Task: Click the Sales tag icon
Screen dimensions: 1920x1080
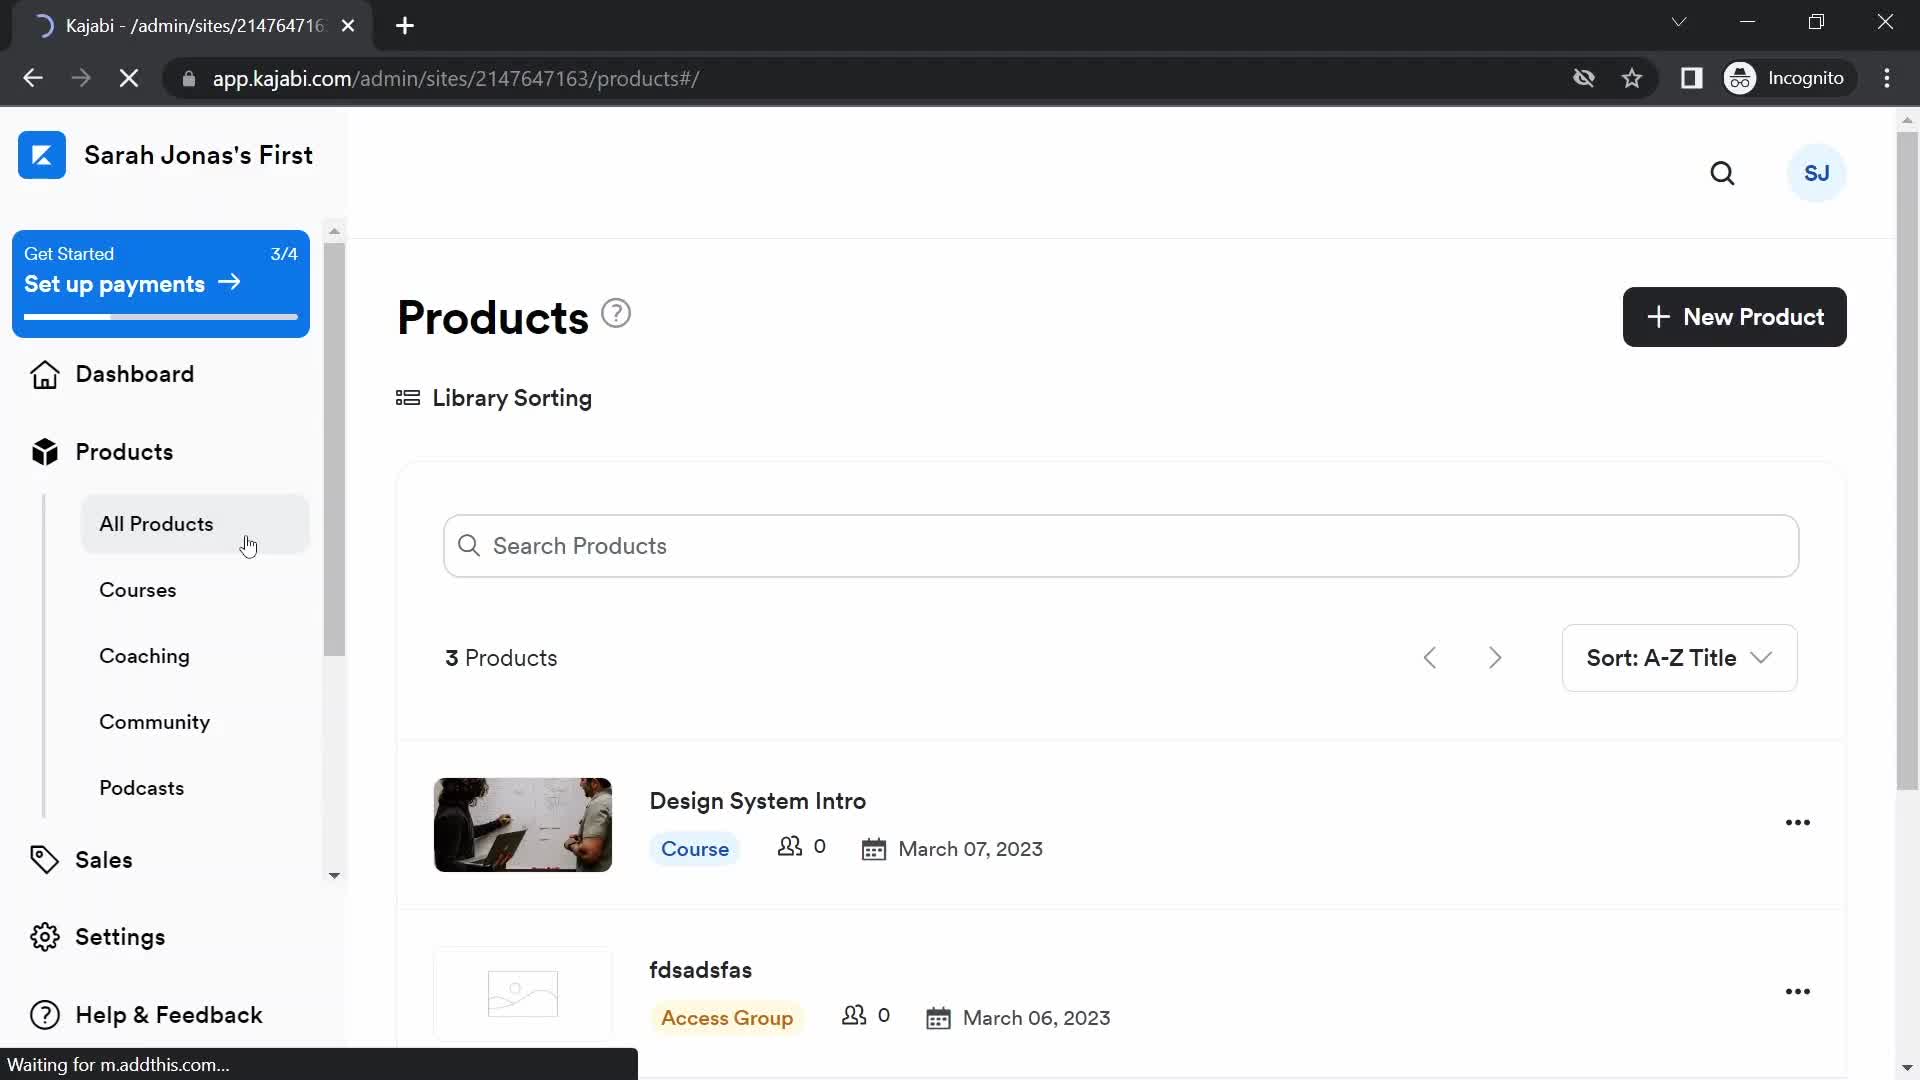Action: [45, 860]
